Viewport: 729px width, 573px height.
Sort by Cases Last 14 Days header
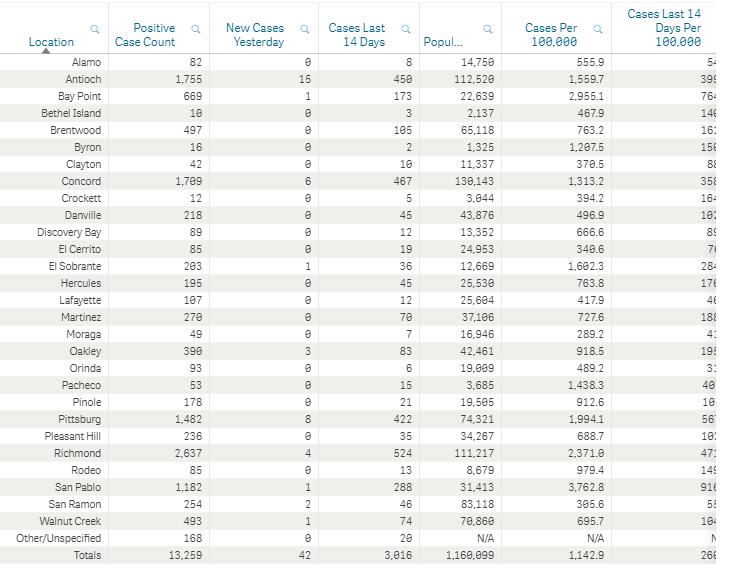pyautogui.click(x=357, y=35)
